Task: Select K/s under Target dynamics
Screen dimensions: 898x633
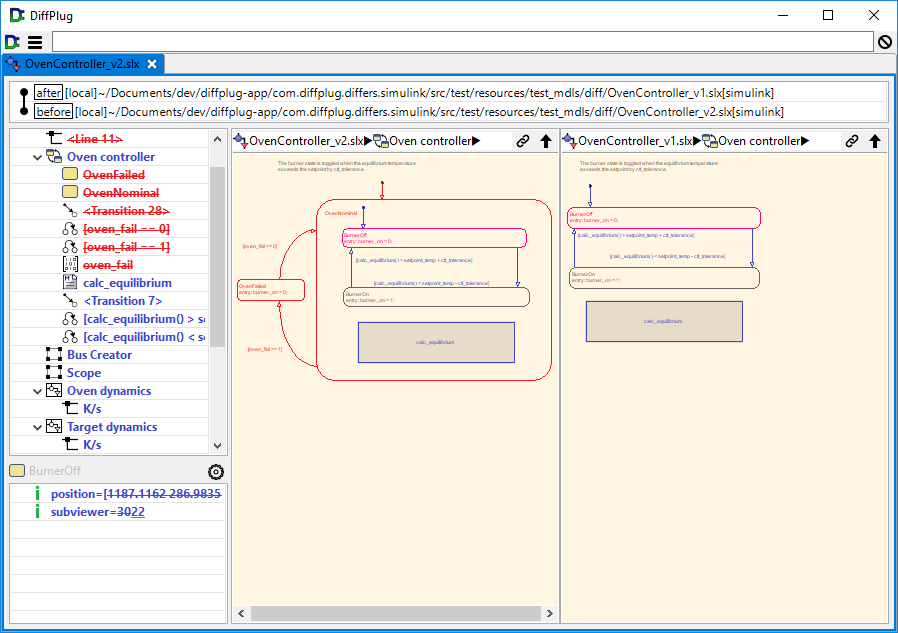Action: (92, 445)
